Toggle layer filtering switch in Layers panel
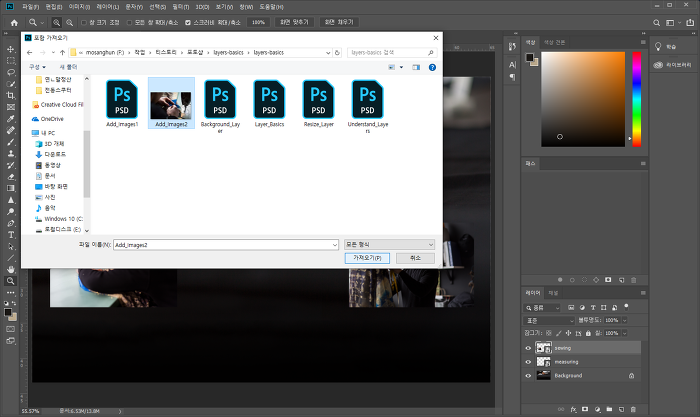Image resolution: width=700 pixels, height=417 pixels. (x=626, y=307)
